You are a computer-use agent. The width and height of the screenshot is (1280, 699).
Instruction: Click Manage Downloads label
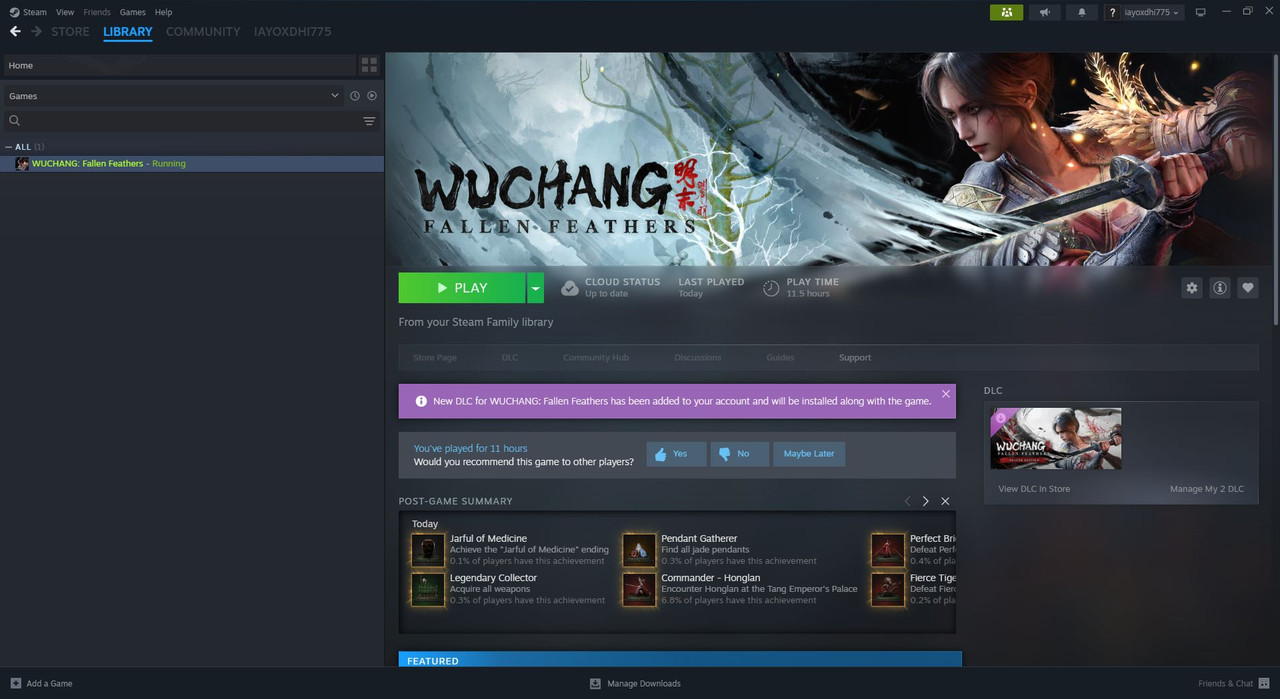click(644, 684)
